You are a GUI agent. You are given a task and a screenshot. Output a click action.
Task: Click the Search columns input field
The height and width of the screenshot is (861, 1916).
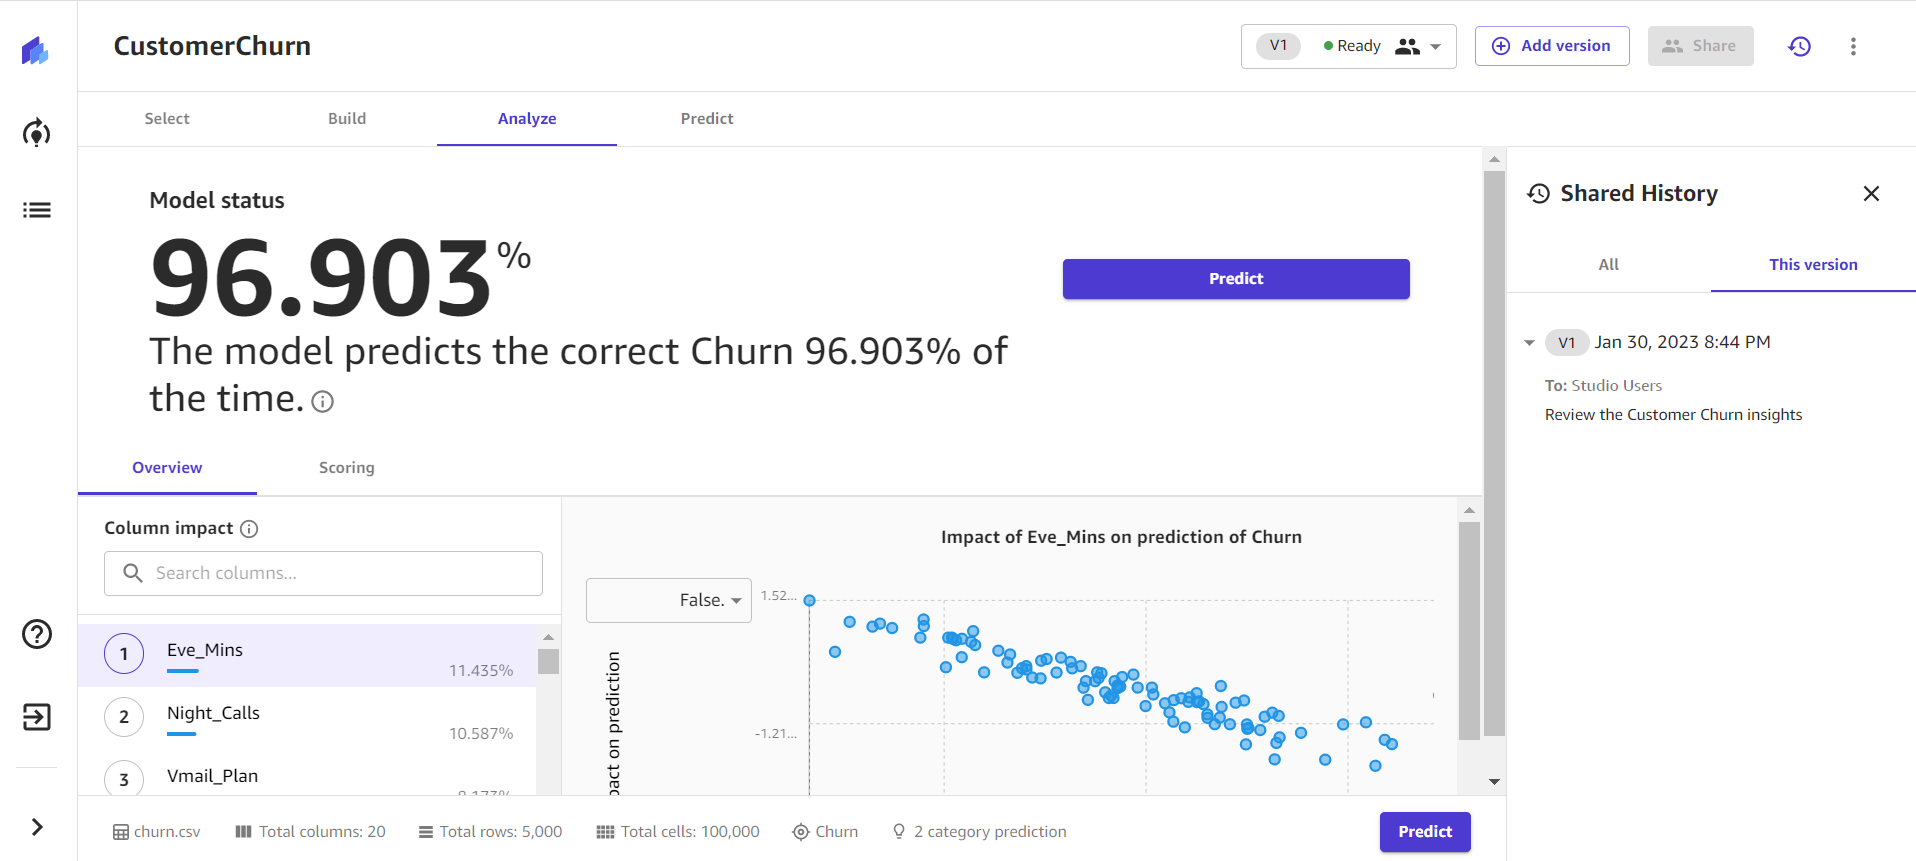coord(323,573)
